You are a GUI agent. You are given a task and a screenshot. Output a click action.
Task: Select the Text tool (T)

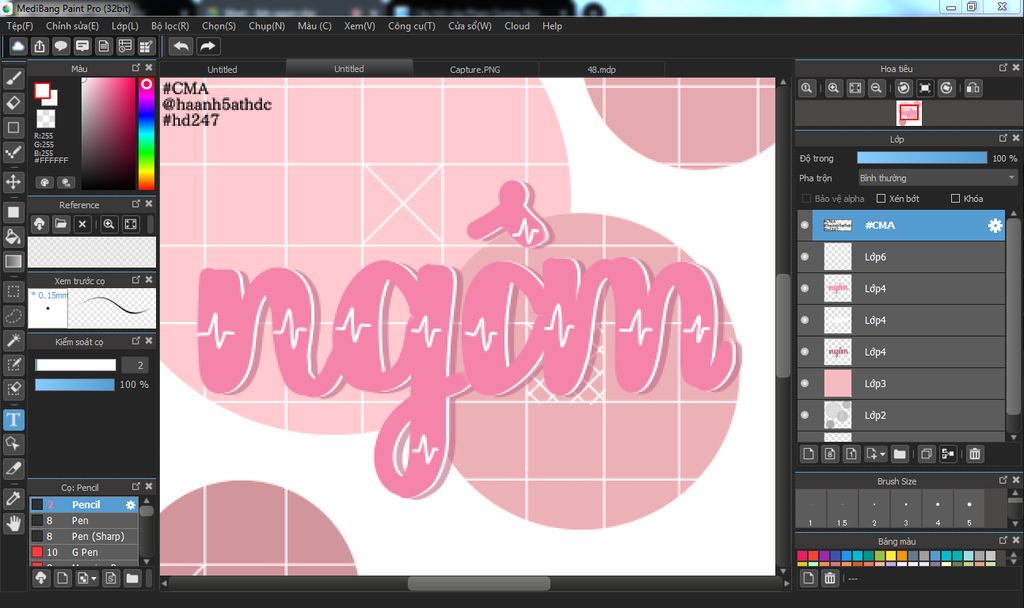14,419
